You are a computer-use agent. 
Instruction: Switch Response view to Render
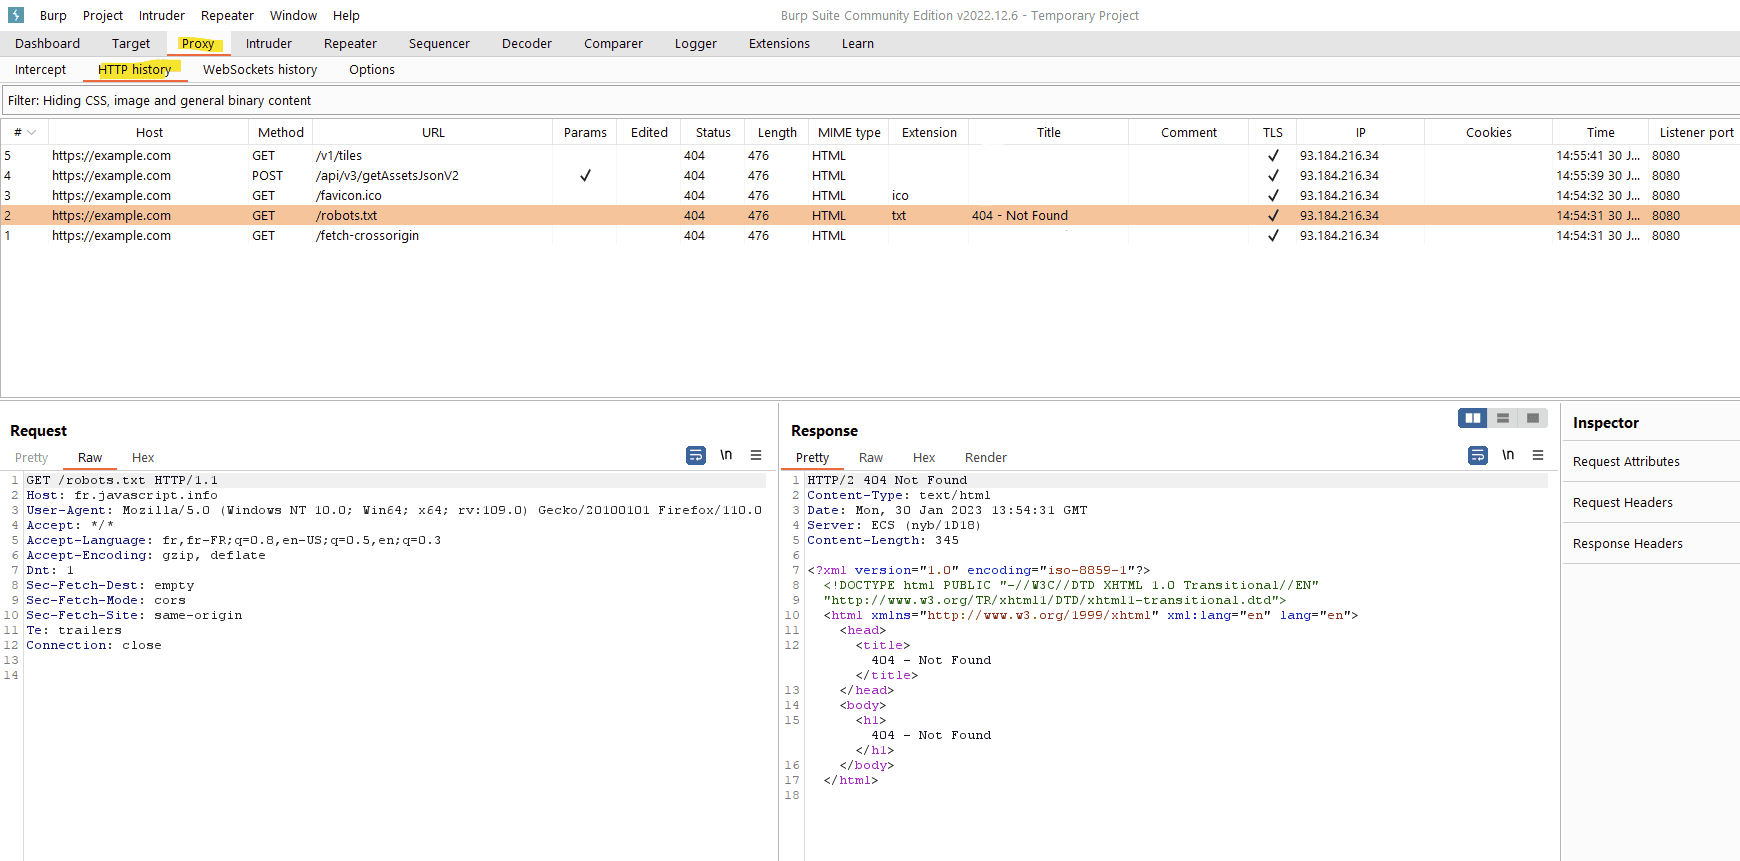pyautogui.click(x=986, y=458)
